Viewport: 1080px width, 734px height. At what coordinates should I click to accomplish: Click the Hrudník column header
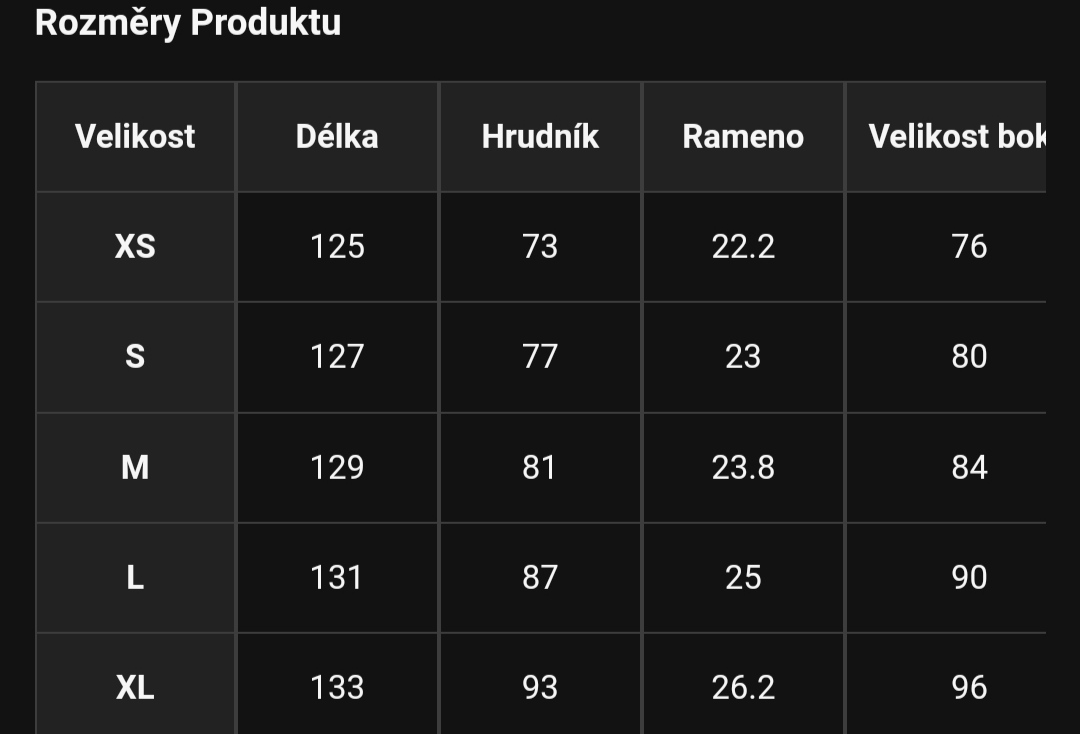click(540, 136)
